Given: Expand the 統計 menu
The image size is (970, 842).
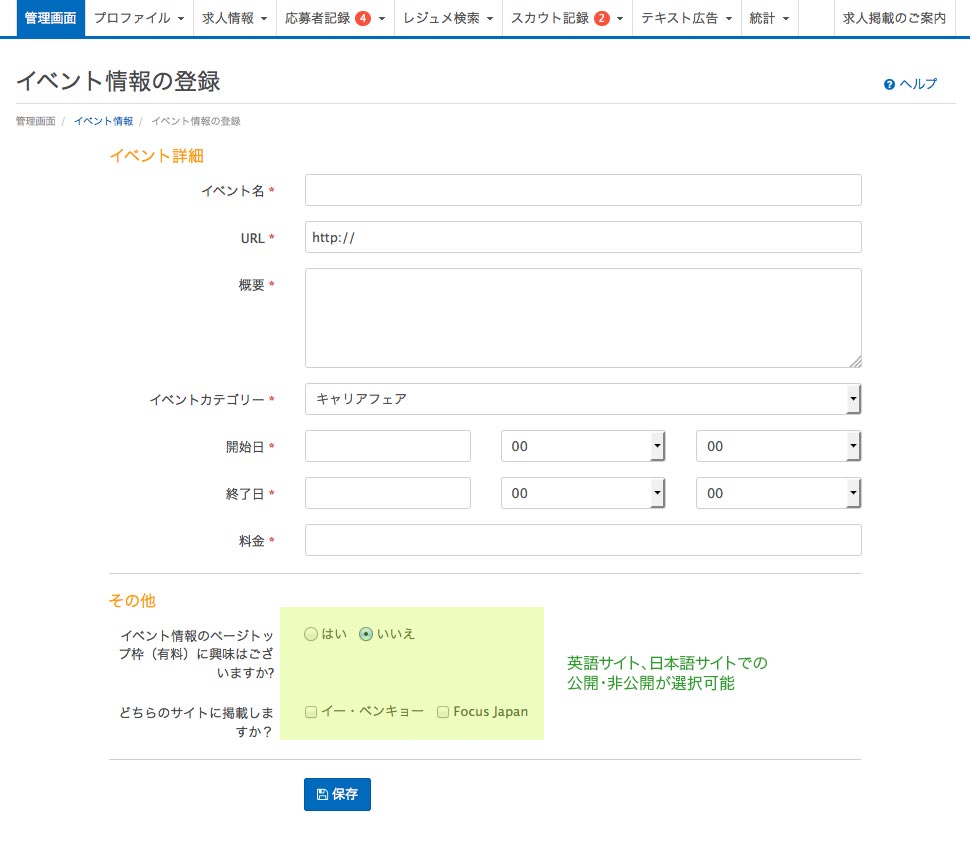Looking at the screenshot, I should tap(770, 19).
